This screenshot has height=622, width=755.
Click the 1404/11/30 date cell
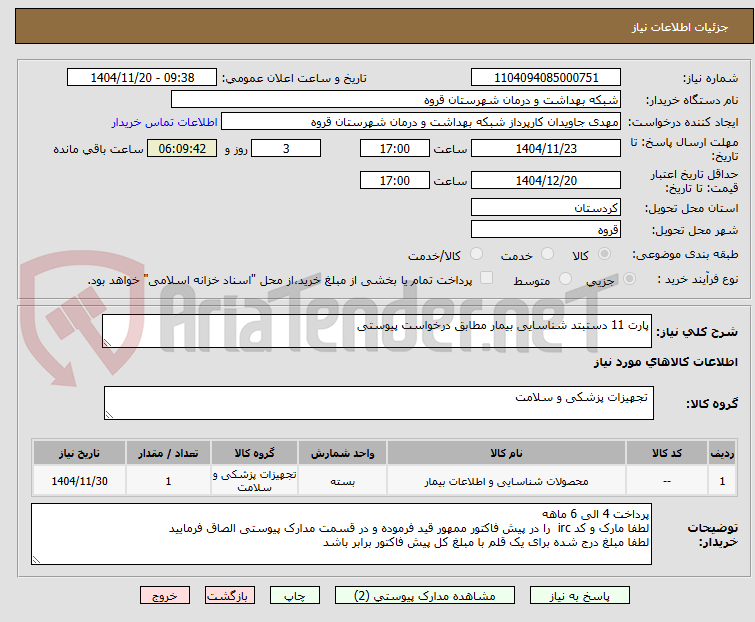pos(79,481)
